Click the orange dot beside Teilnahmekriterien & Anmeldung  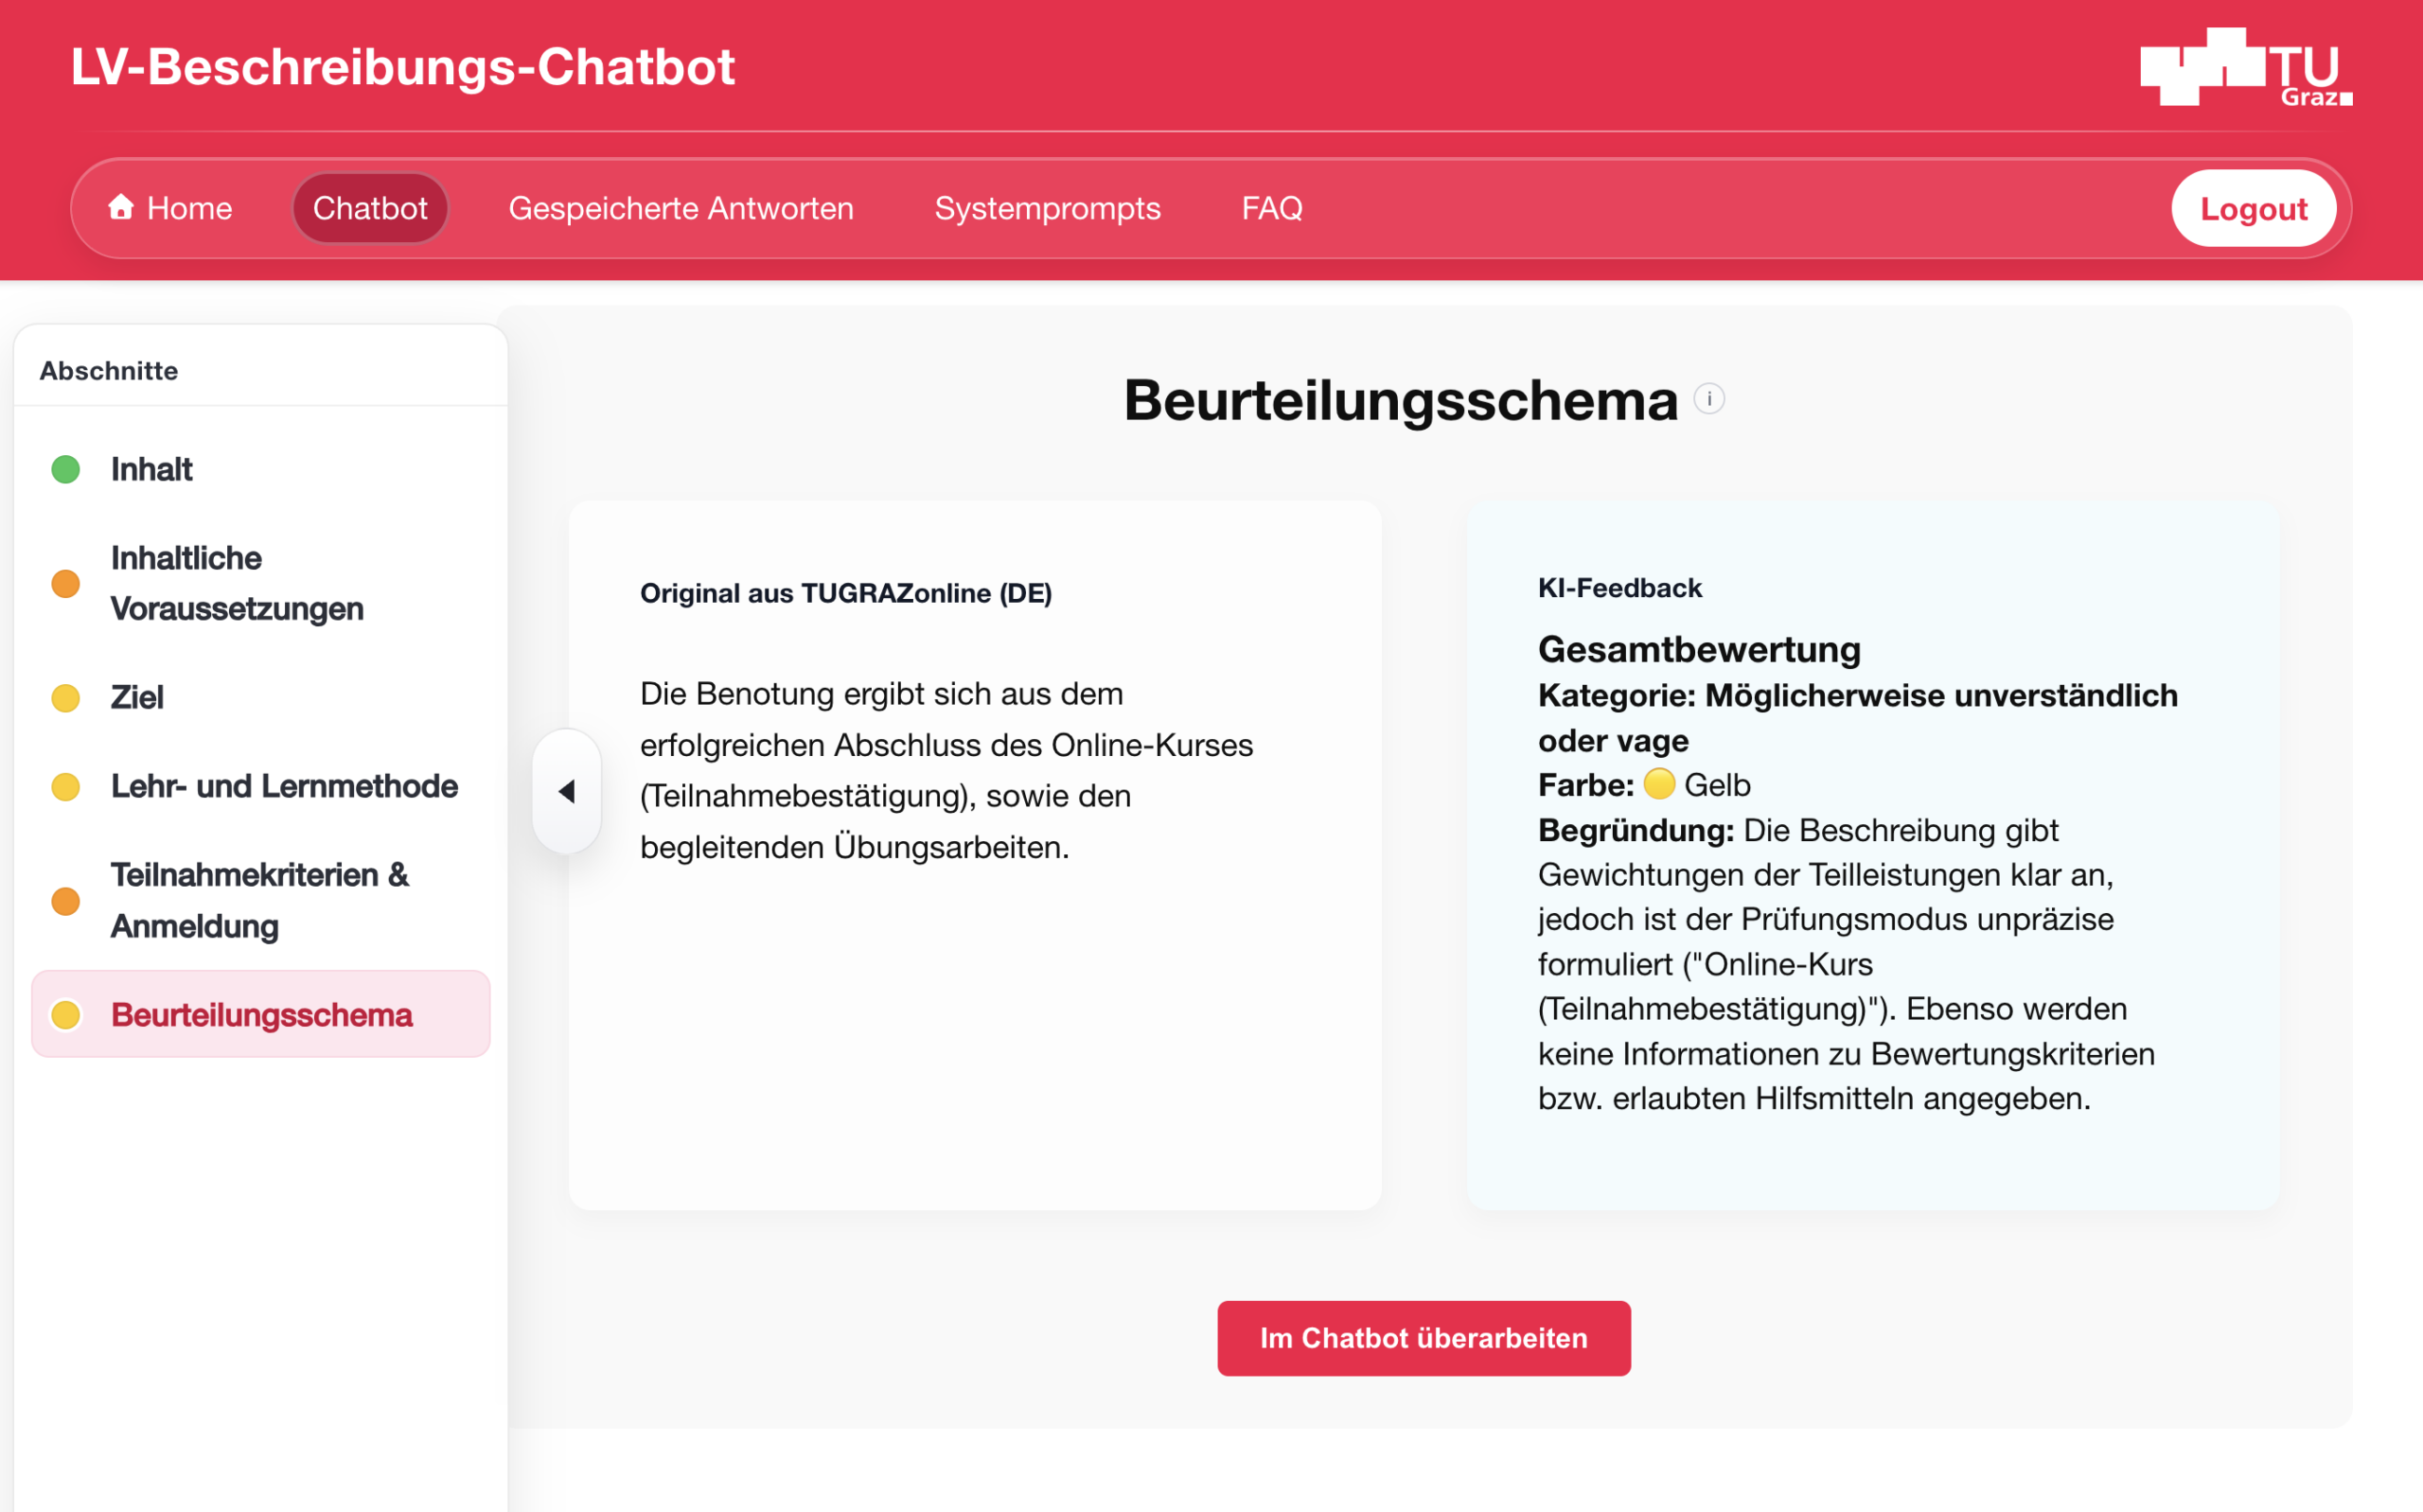[x=66, y=901]
